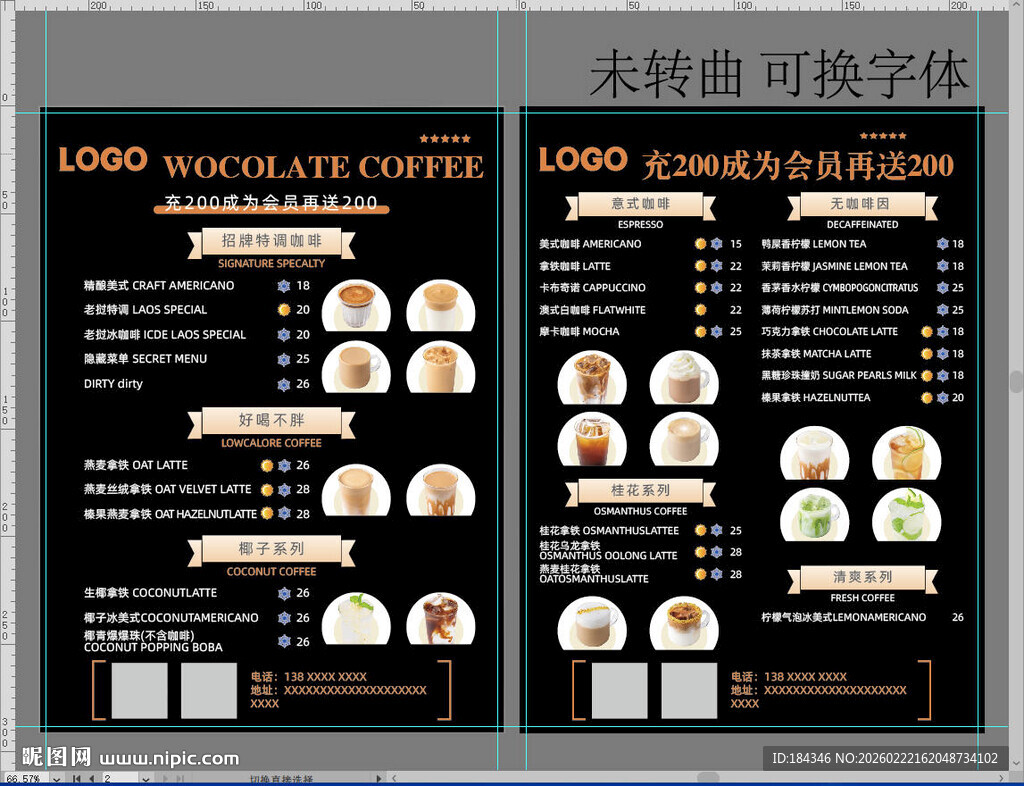Select 燕麦拿铁 OAT LATTE item

135,465
